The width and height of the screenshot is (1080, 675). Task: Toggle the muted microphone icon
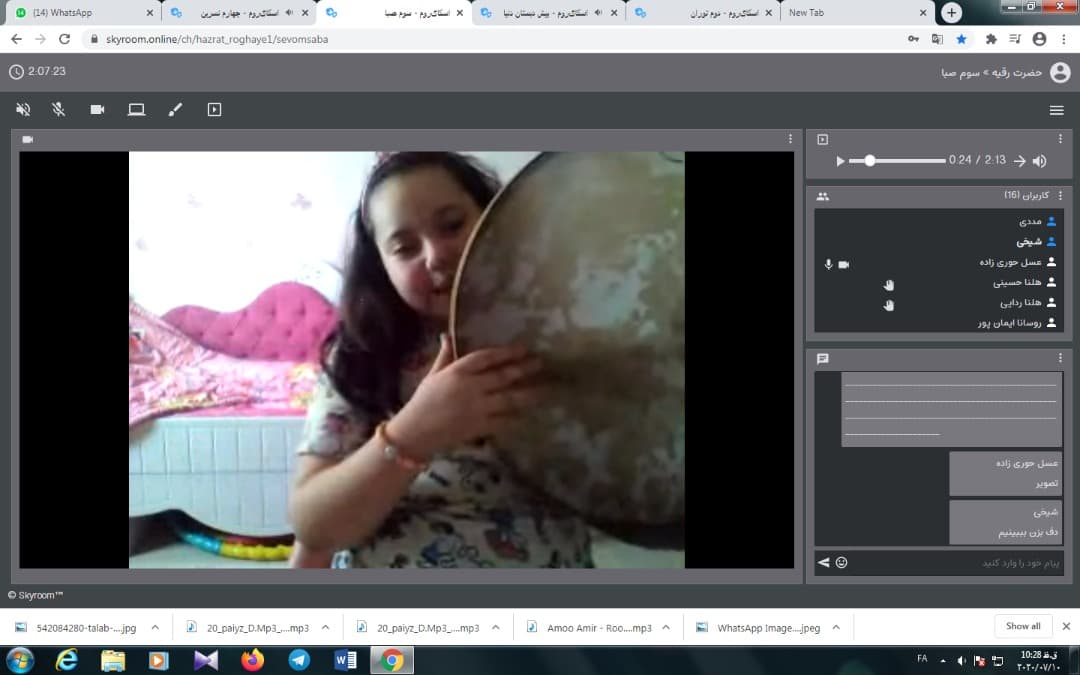tap(59, 110)
